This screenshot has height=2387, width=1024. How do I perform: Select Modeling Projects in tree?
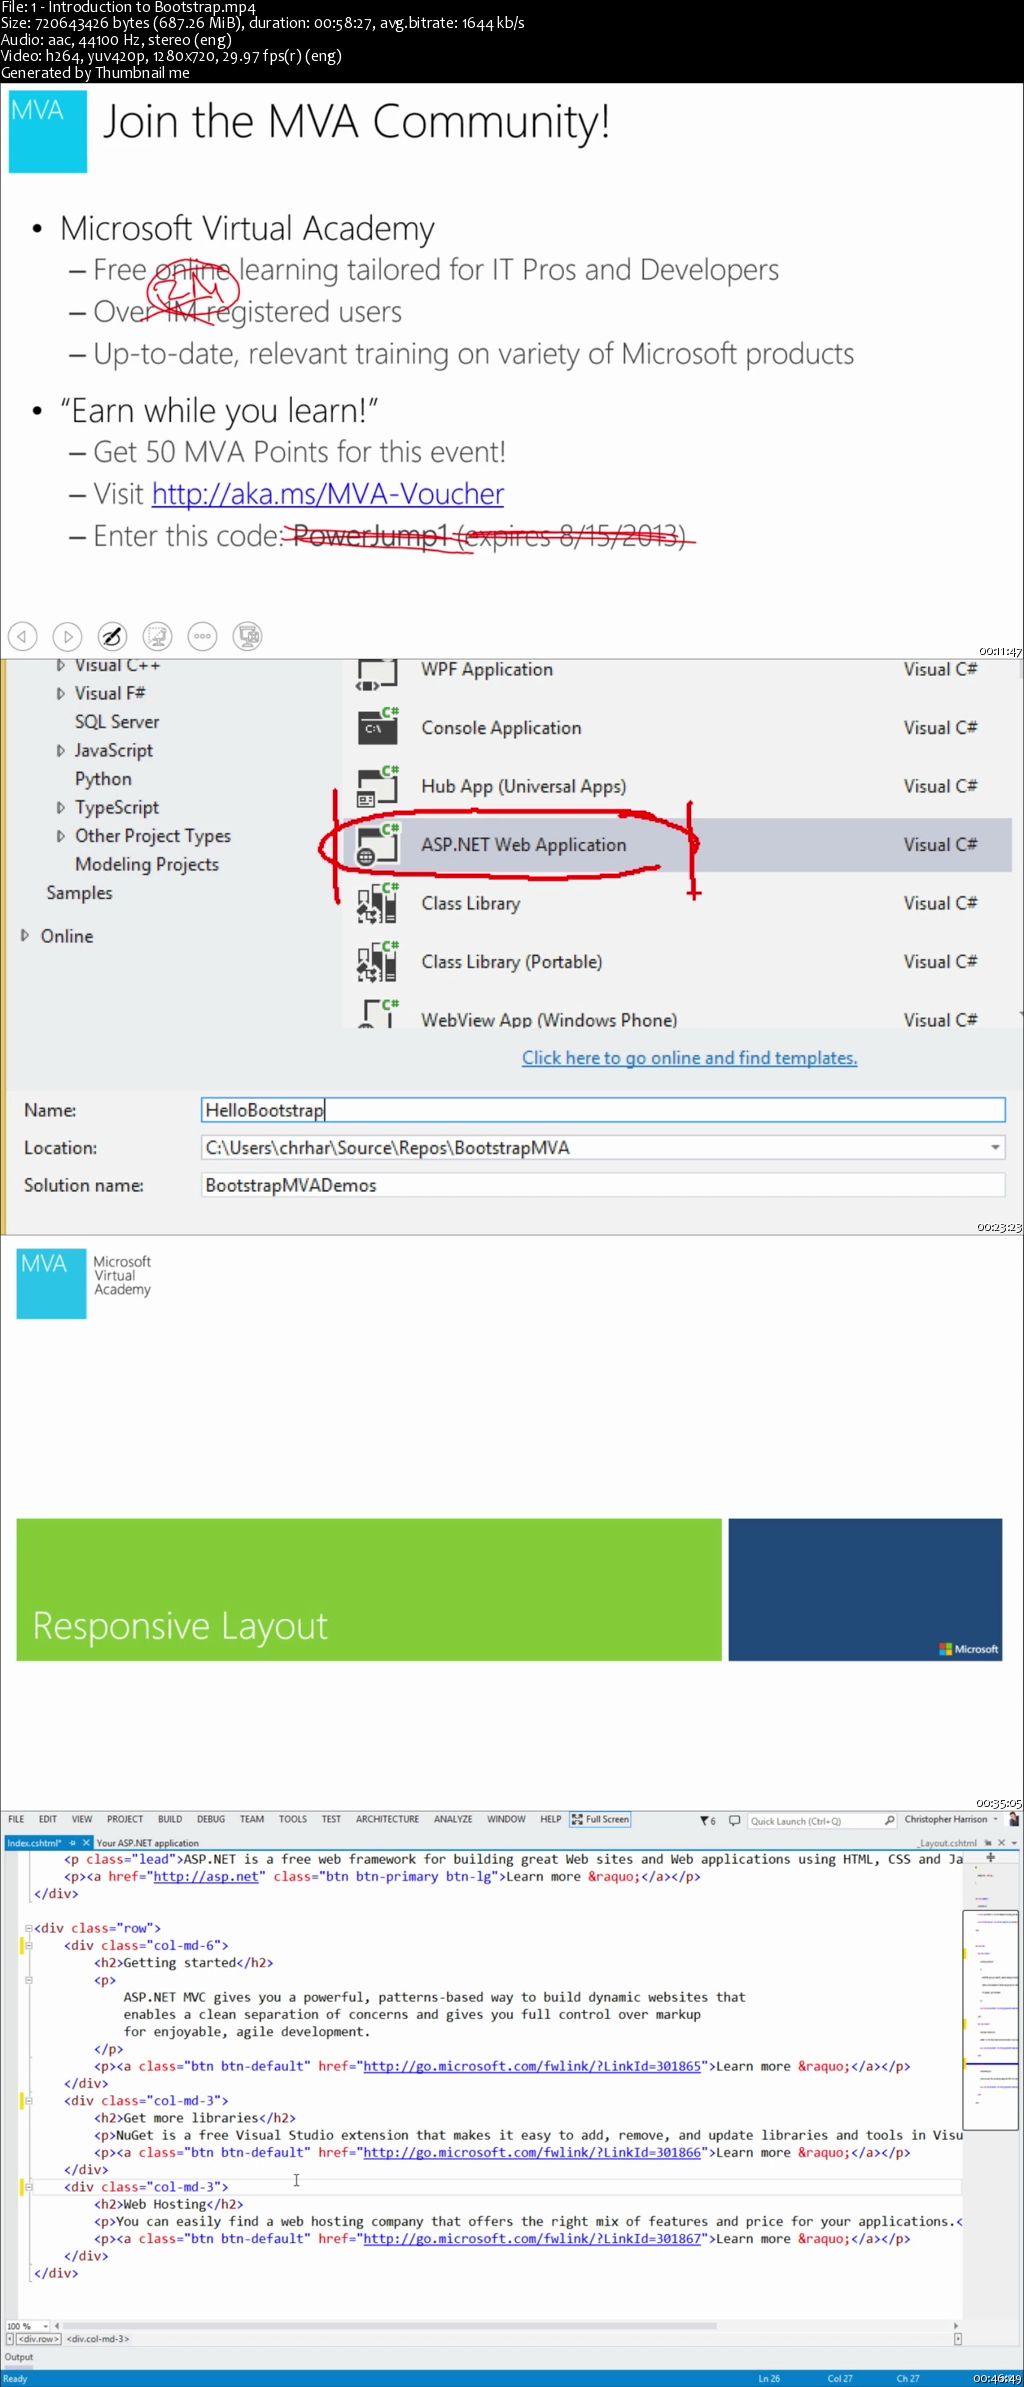(x=147, y=865)
